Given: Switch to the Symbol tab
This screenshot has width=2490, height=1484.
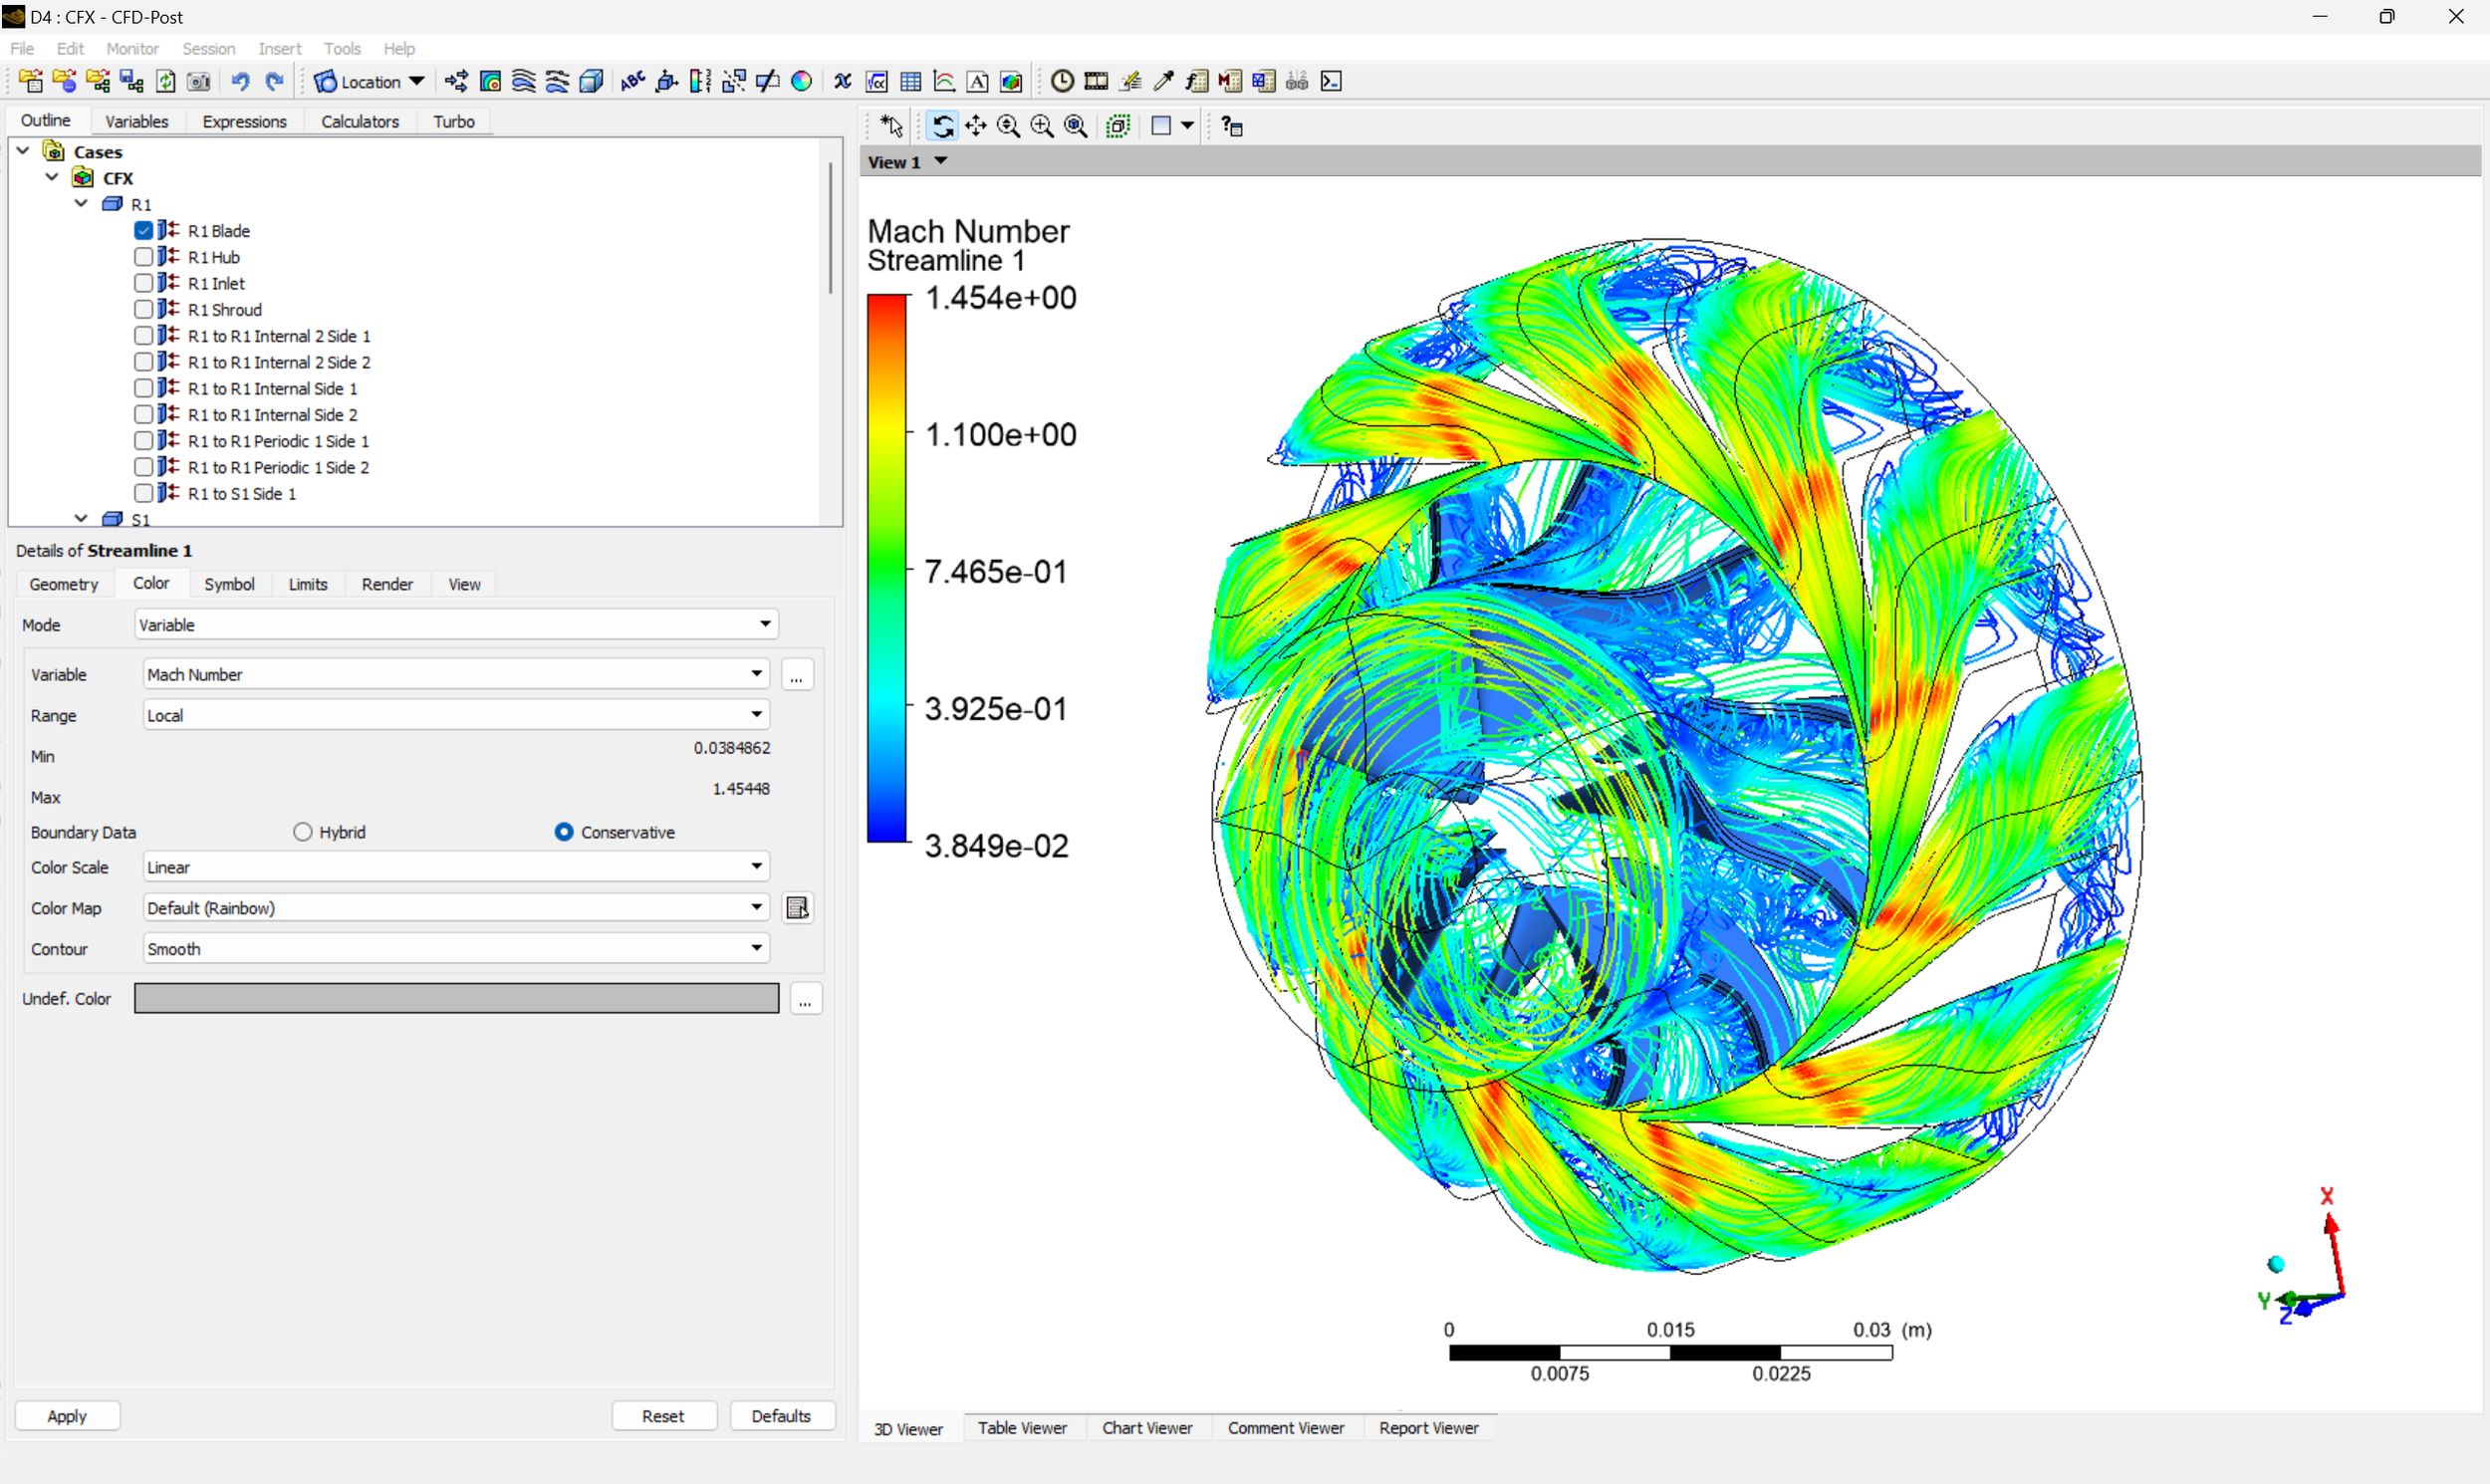Looking at the screenshot, I should coord(229,584).
